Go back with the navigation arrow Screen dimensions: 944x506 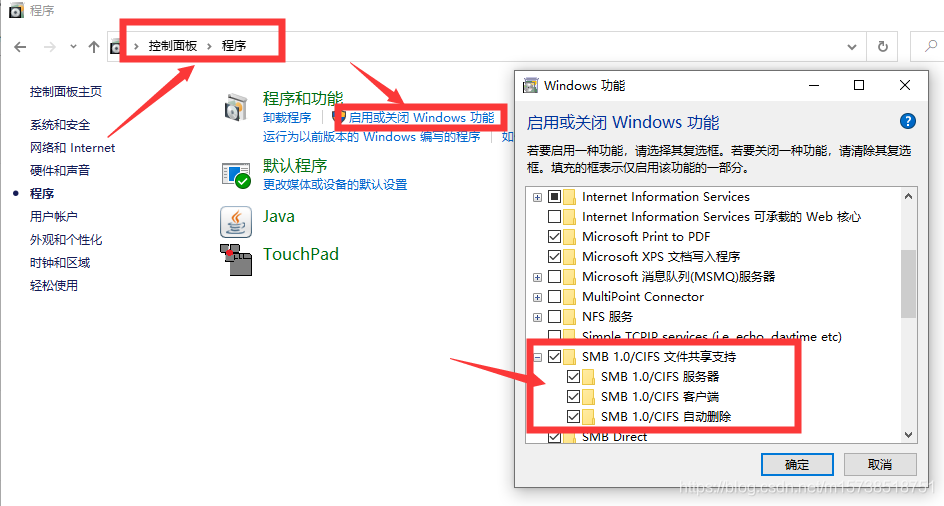[20, 46]
